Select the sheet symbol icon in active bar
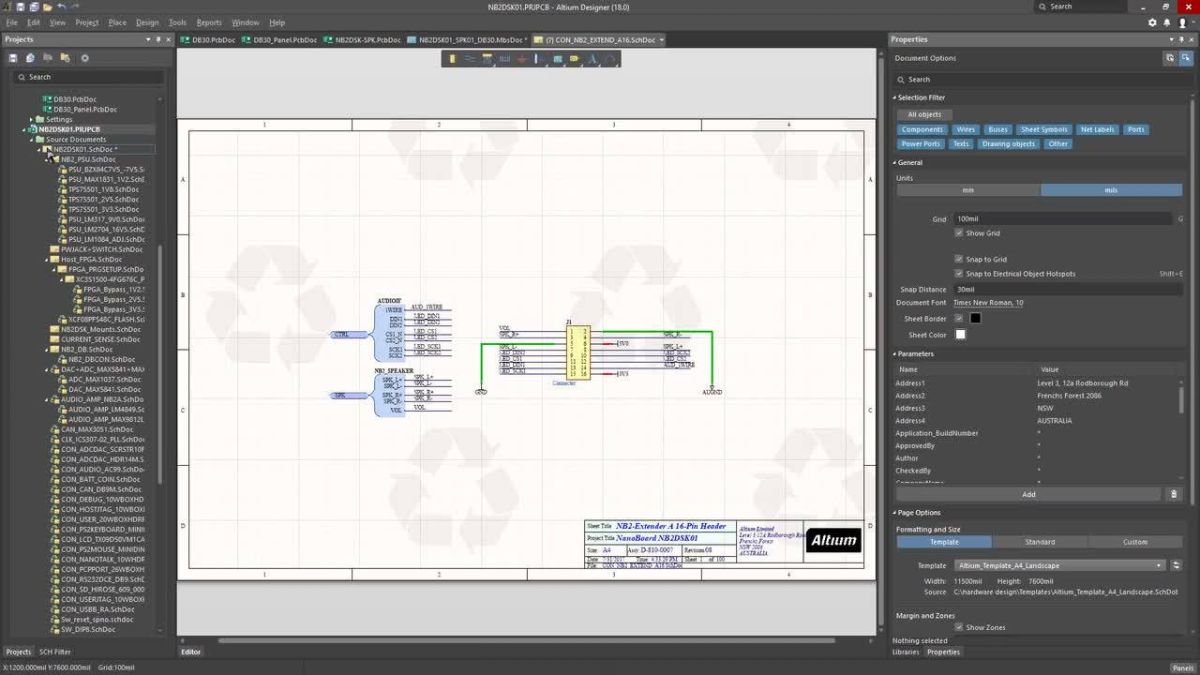Image resolution: width=1200 pixels, height=675 pixels. point(557,59)
